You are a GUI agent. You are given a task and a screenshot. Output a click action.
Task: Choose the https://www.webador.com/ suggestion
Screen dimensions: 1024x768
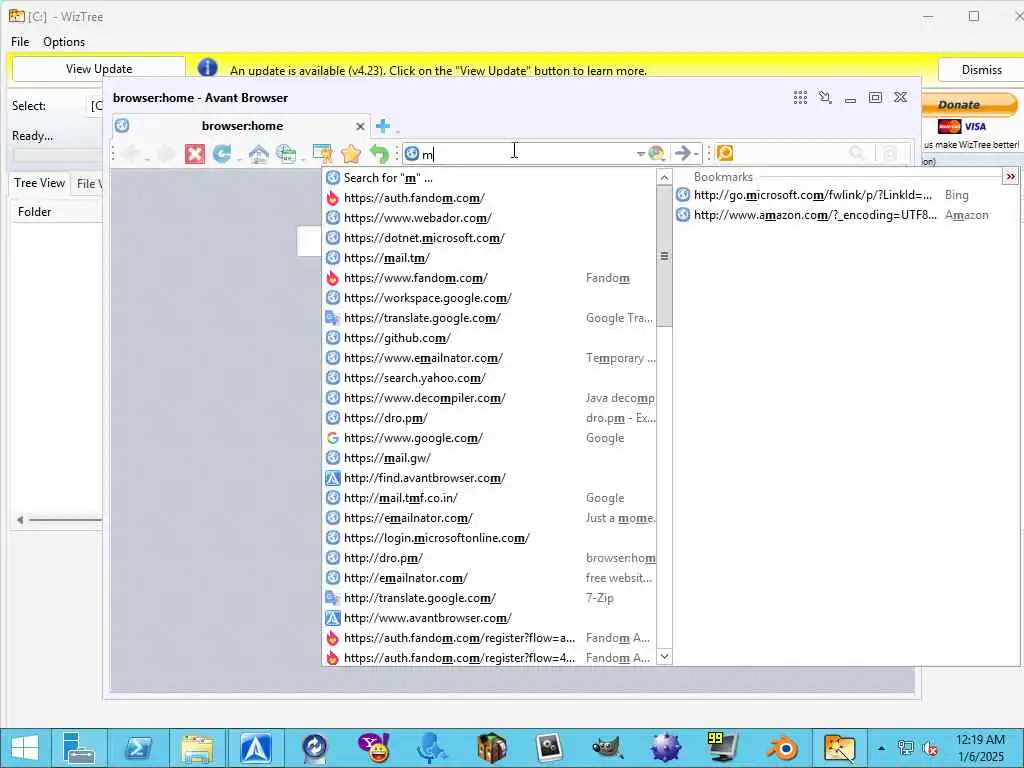point(490,218)
